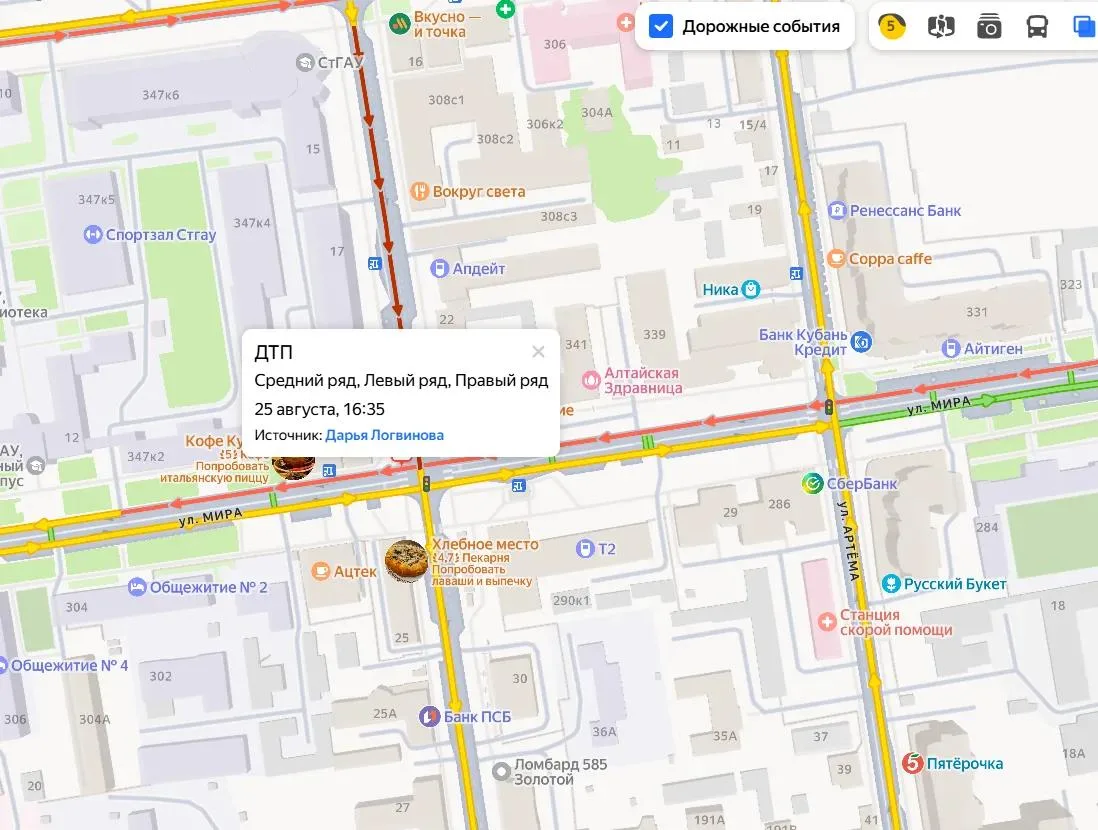1098x830 pixels.
Task: Click the Спортзал Стгау icon
Action: pyautogui.click(x=92, y=235)
